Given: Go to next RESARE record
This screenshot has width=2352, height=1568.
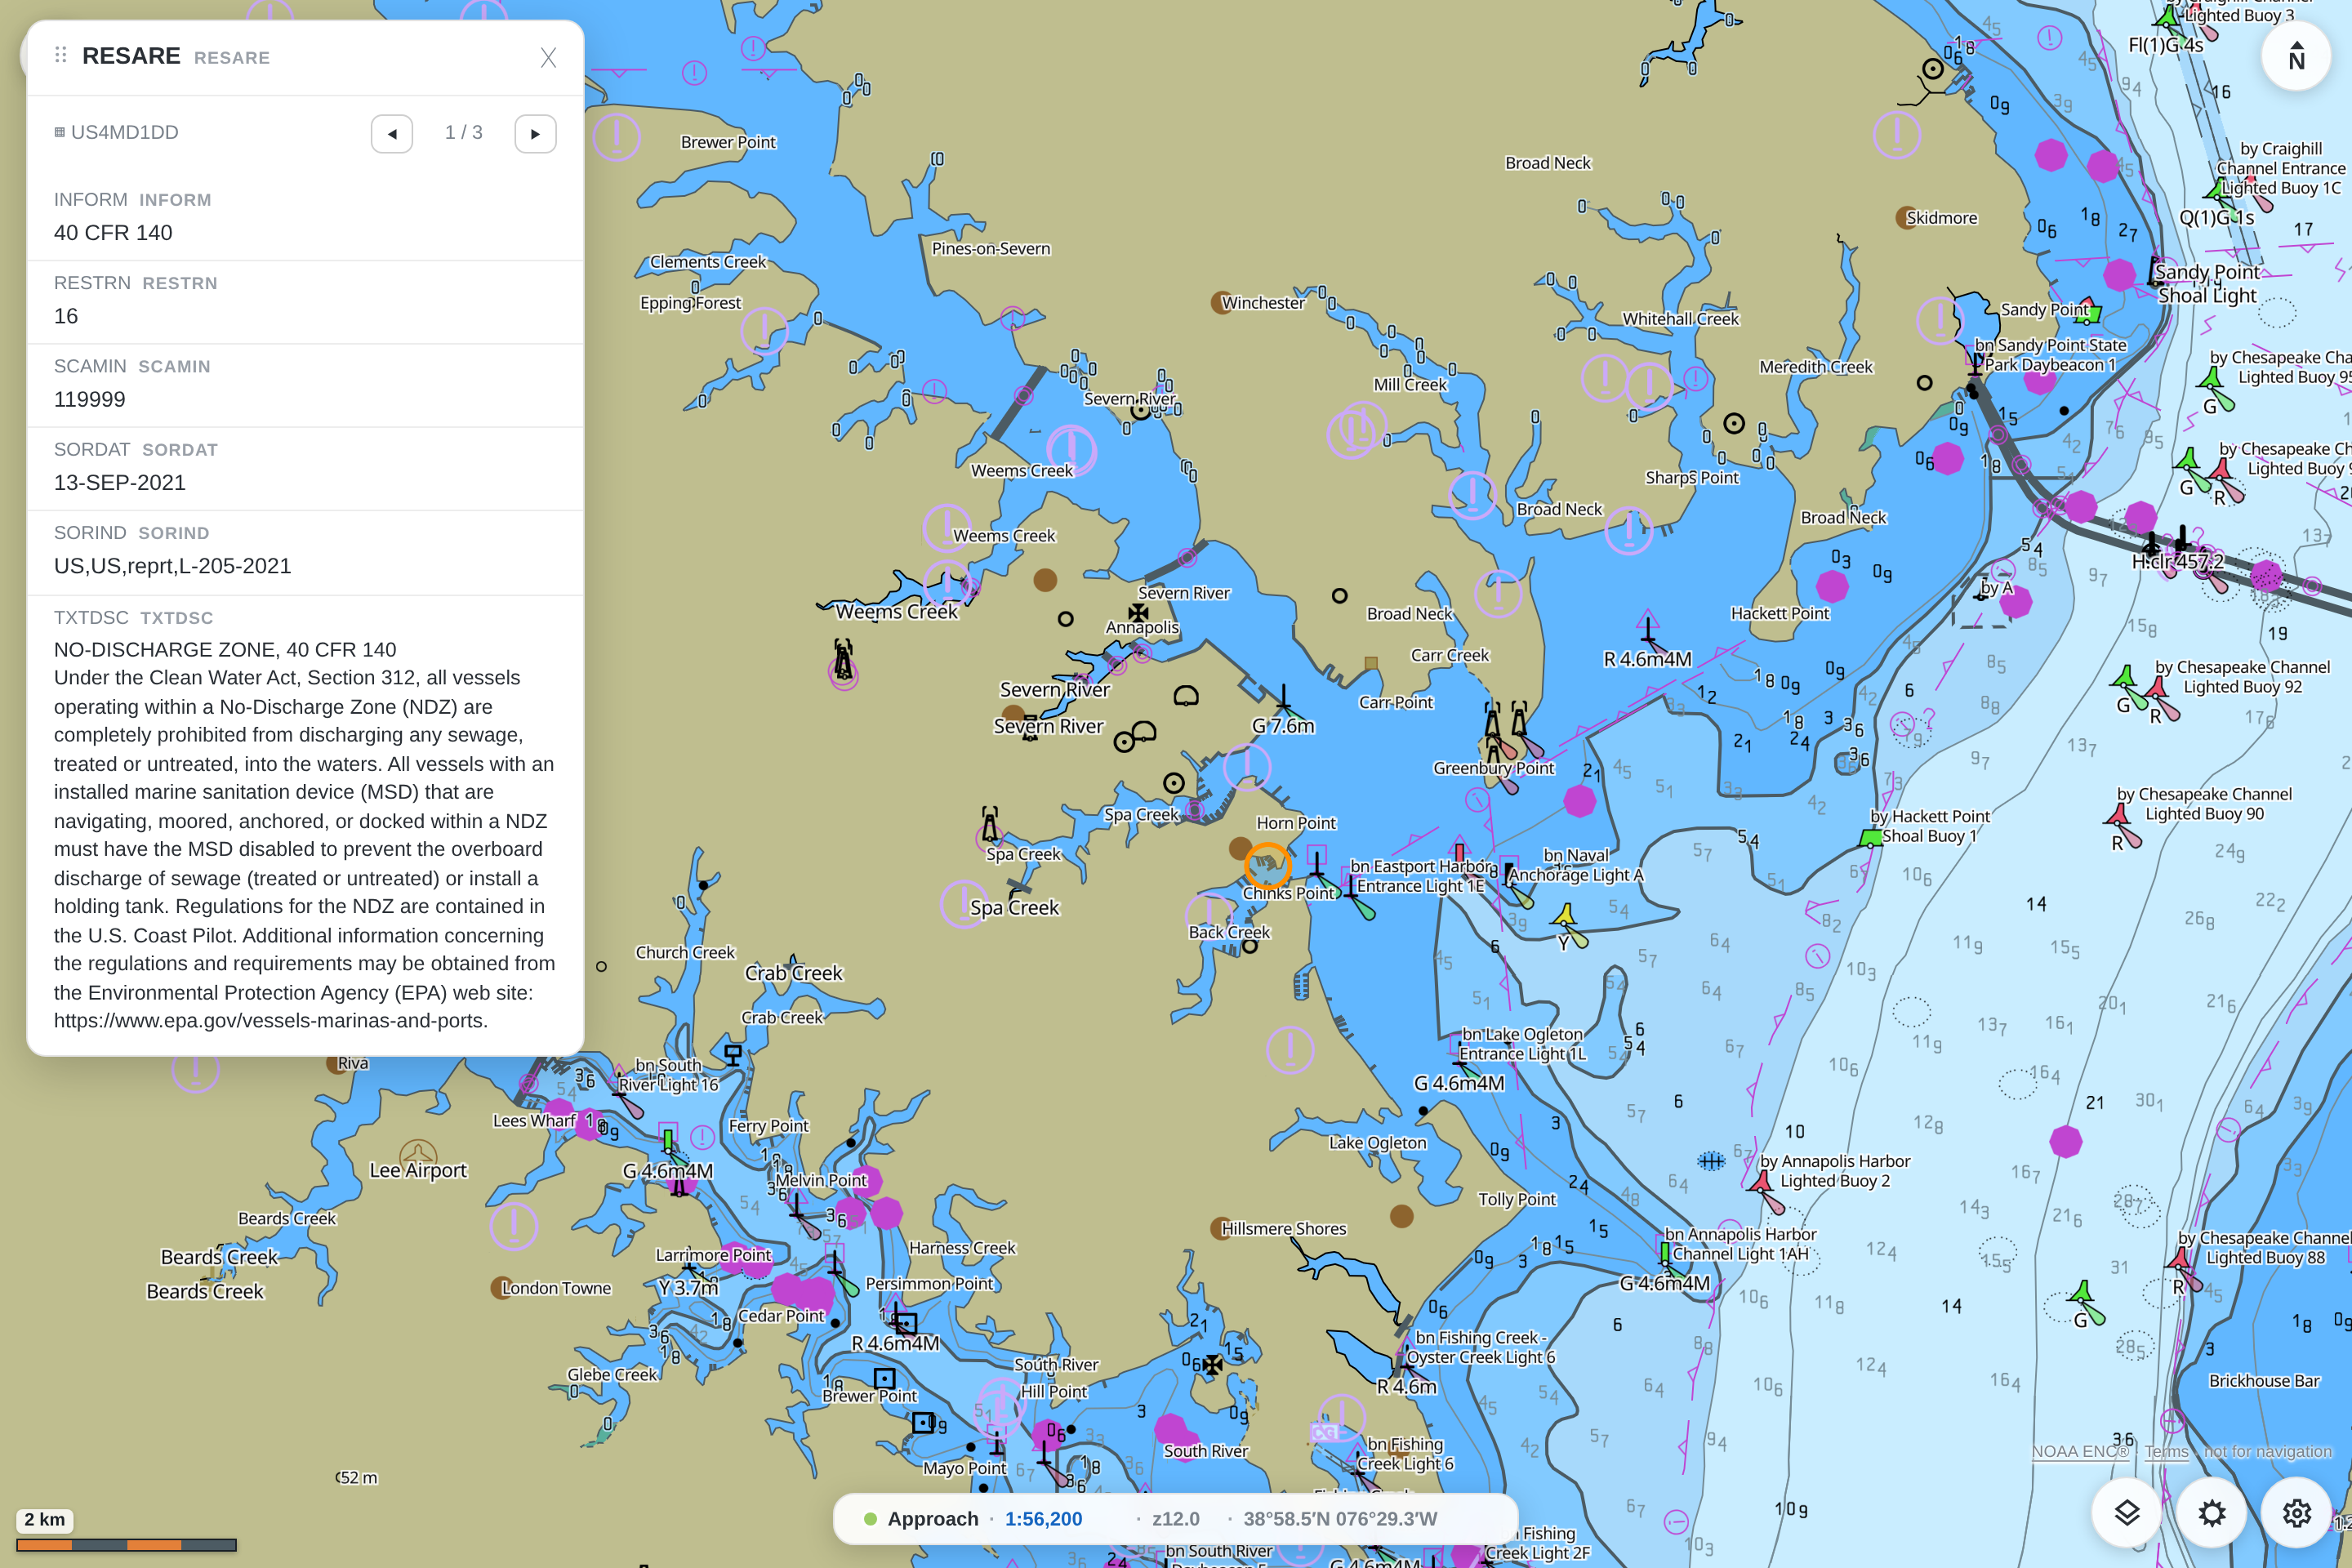Looking at the screenshot, I should tap(535, 133).
